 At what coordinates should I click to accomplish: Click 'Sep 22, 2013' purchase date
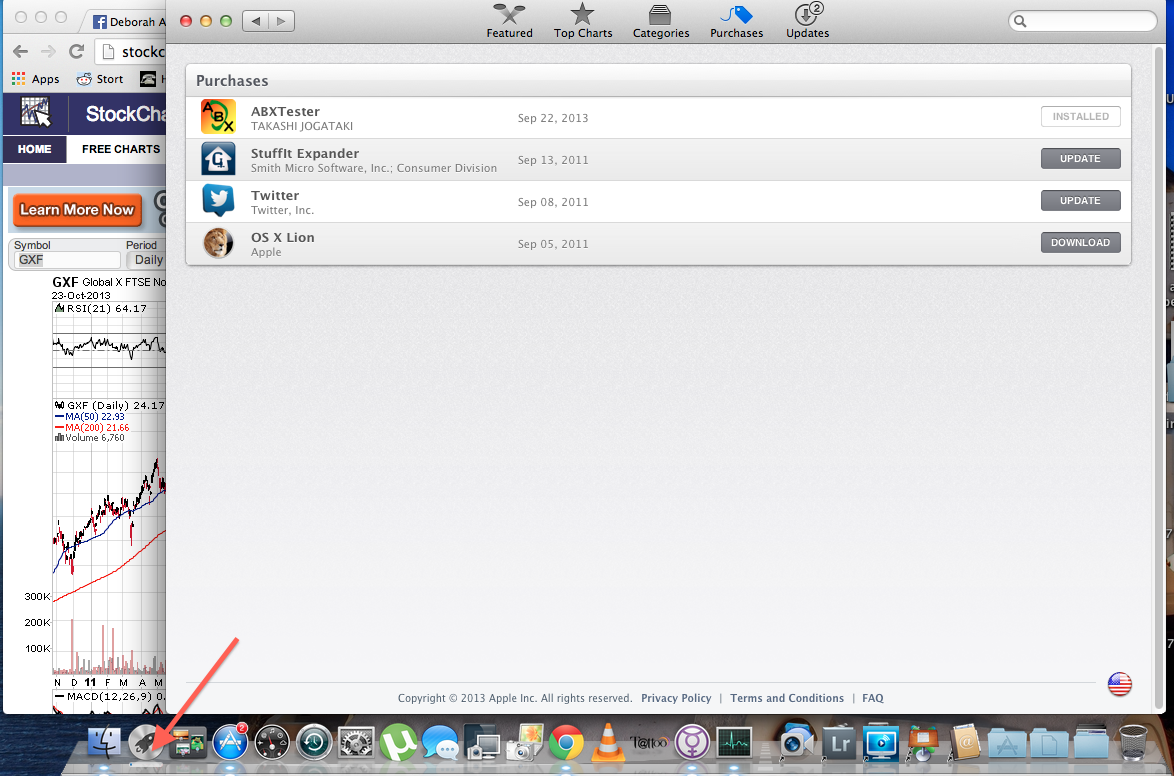click(553, 118)
